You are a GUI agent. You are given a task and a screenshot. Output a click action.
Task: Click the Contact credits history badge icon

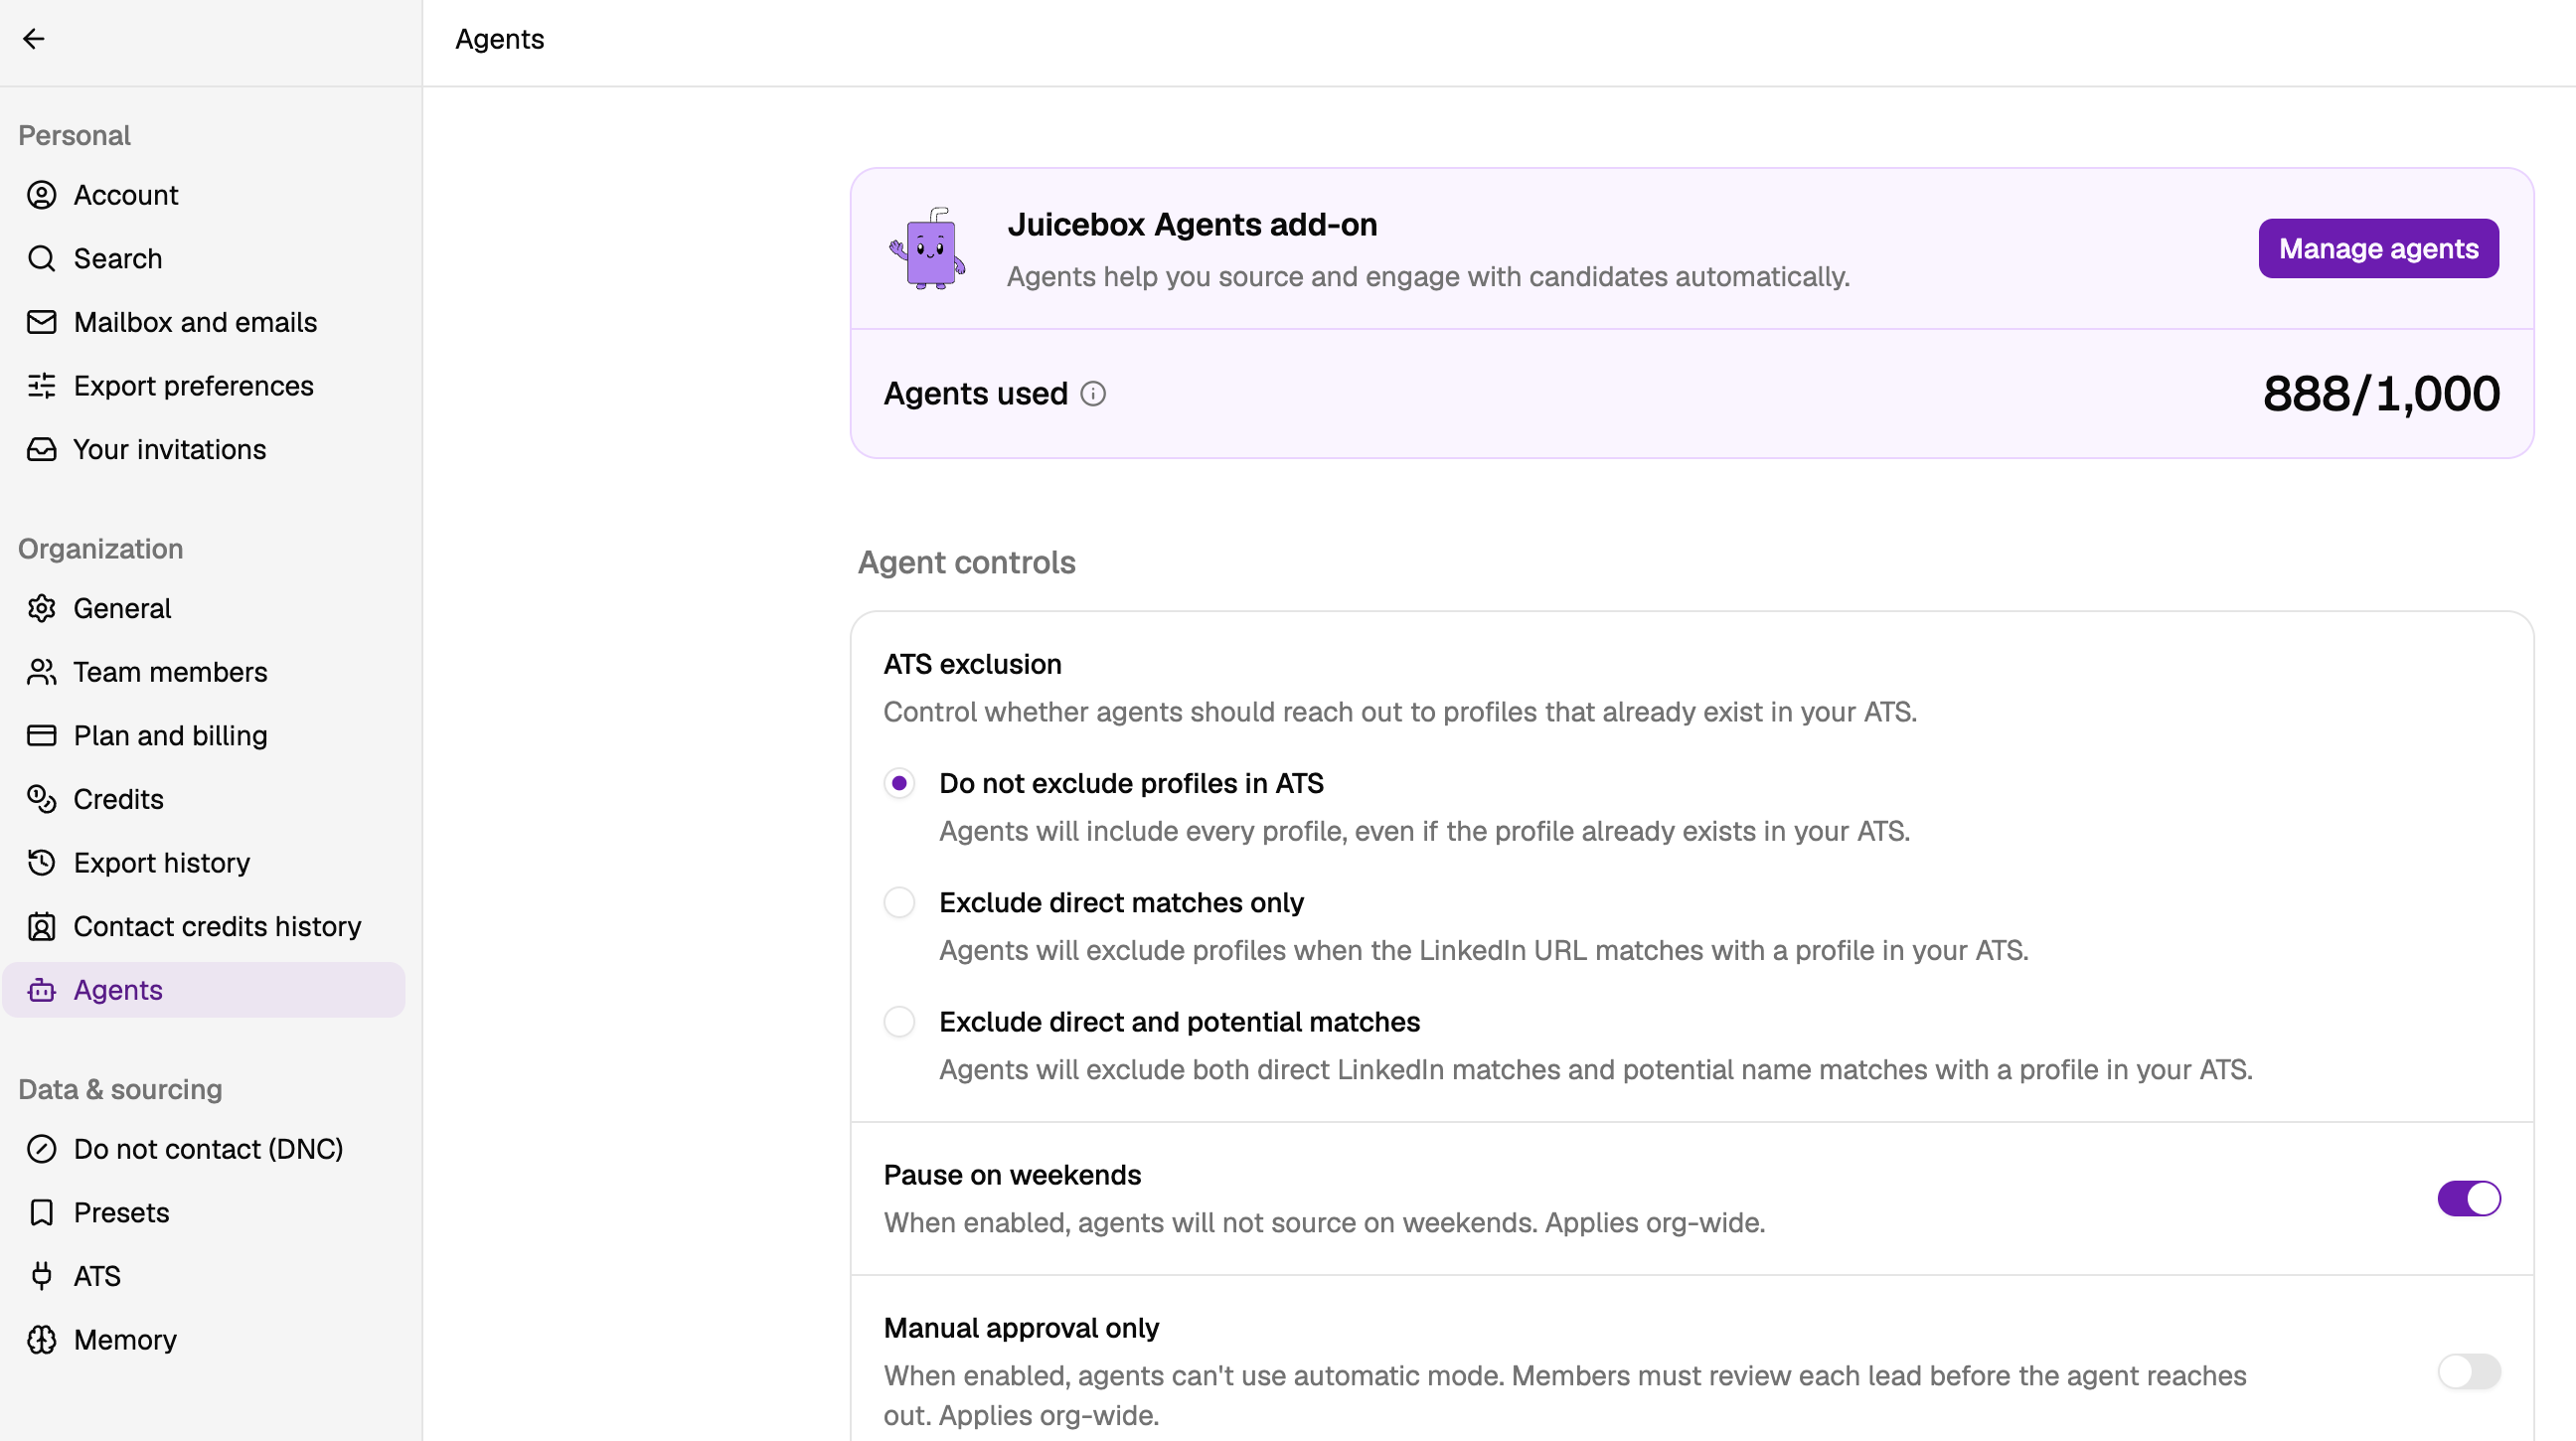[41, 927]
